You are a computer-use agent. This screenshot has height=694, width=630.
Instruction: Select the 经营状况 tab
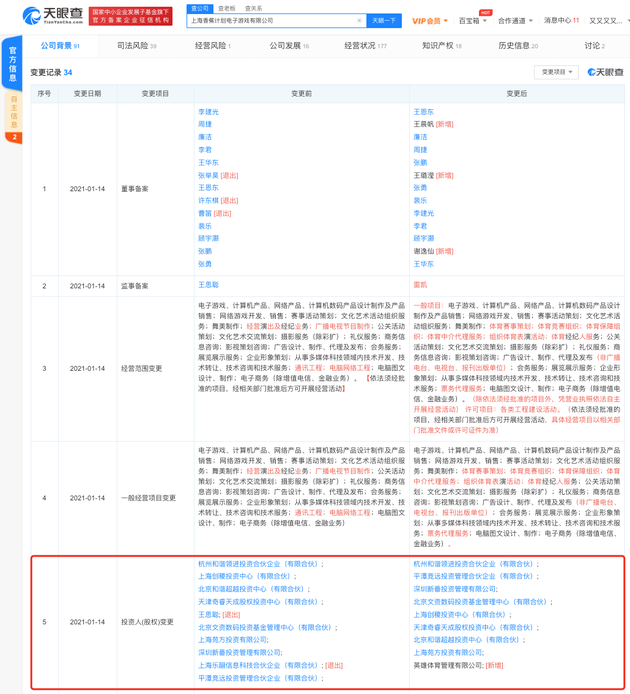(365, 45)
